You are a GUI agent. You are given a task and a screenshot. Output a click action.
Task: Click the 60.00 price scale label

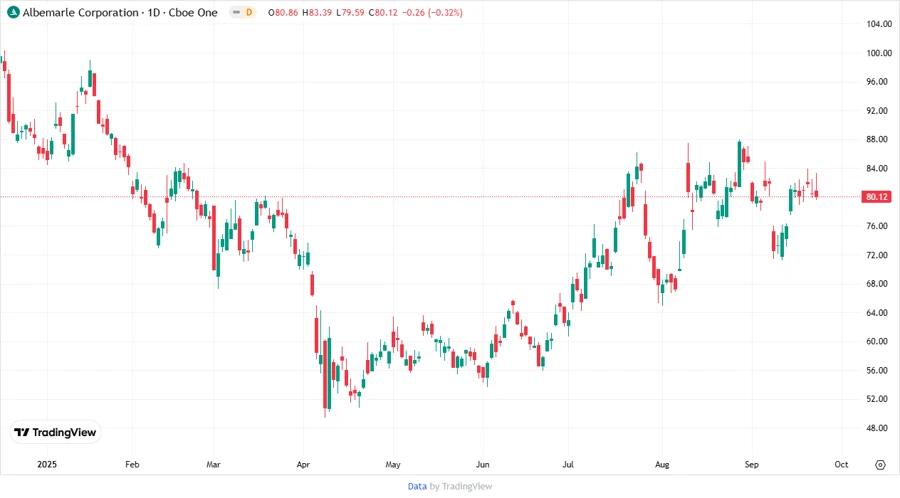click(x=876, y=341)
